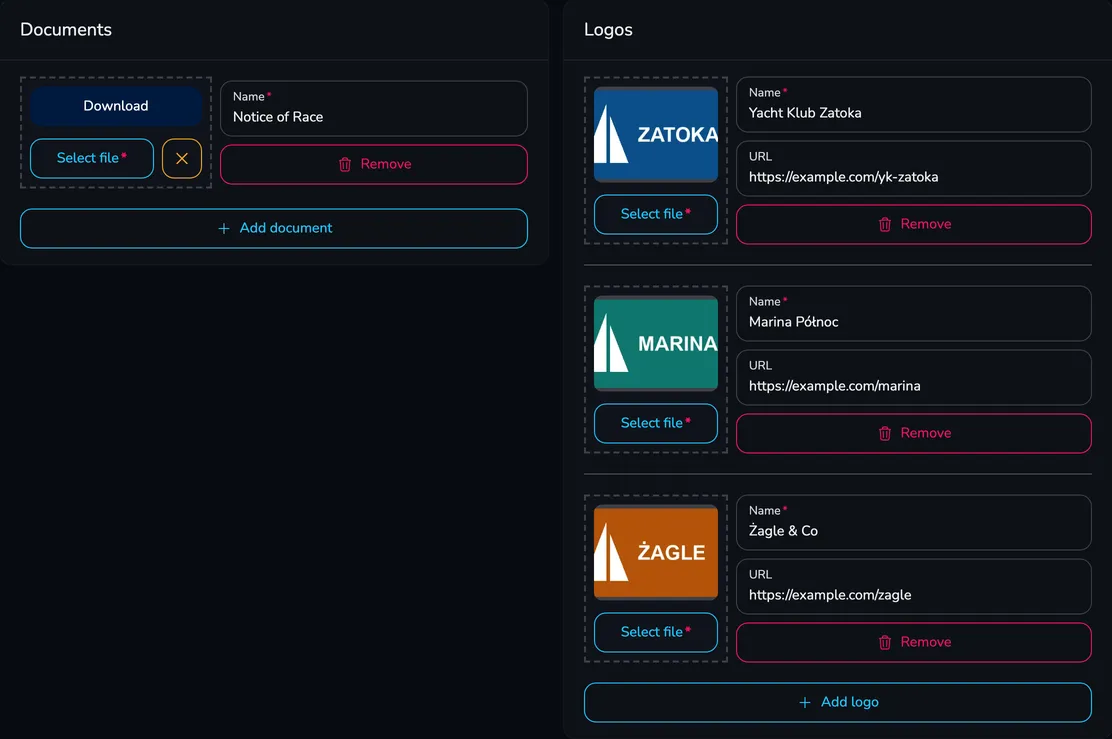Click plus icon in Add document

(x=223, y=228)
